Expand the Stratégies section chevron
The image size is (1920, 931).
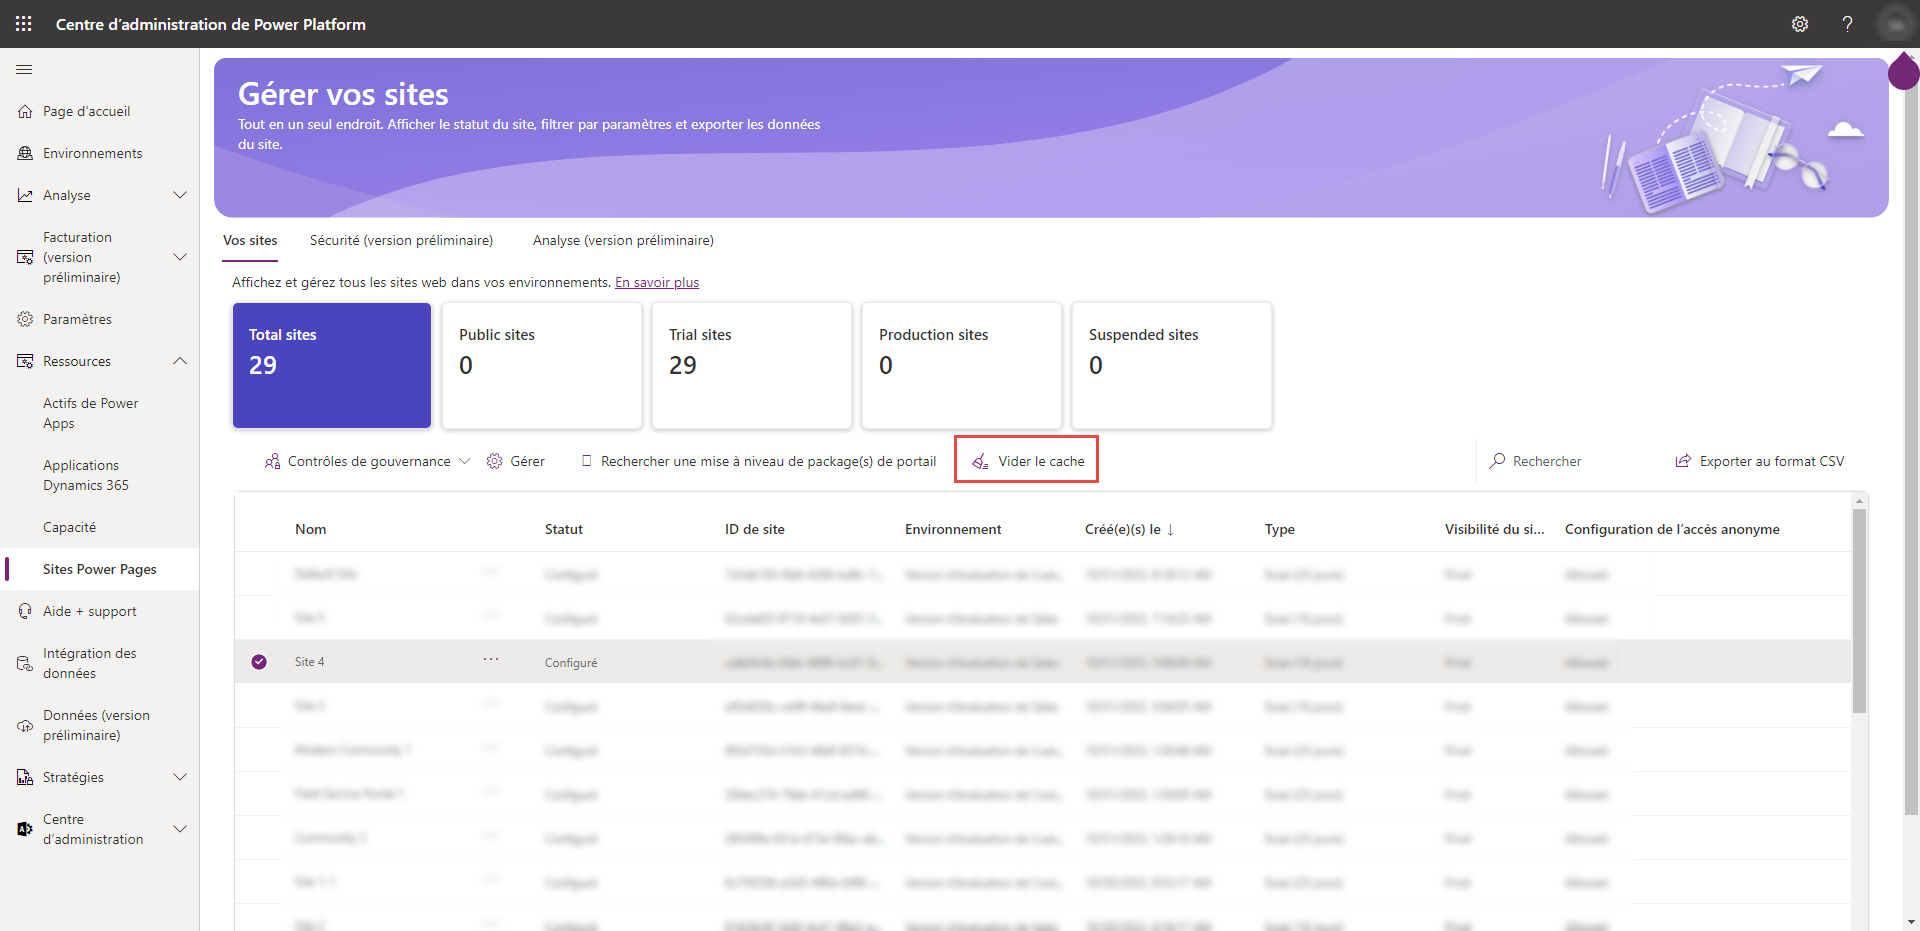pyautogui.click(x=180, y=777)
